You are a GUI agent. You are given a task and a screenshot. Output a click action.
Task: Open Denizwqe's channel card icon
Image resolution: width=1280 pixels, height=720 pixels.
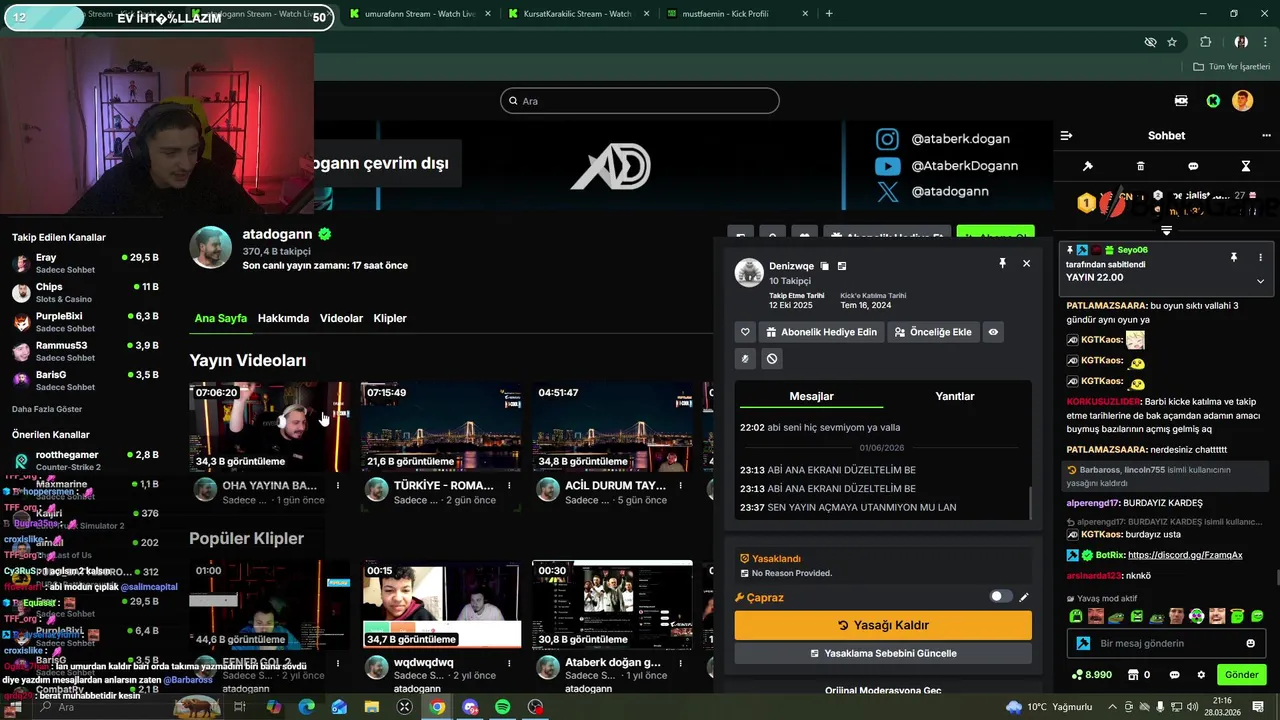point(841,266)
